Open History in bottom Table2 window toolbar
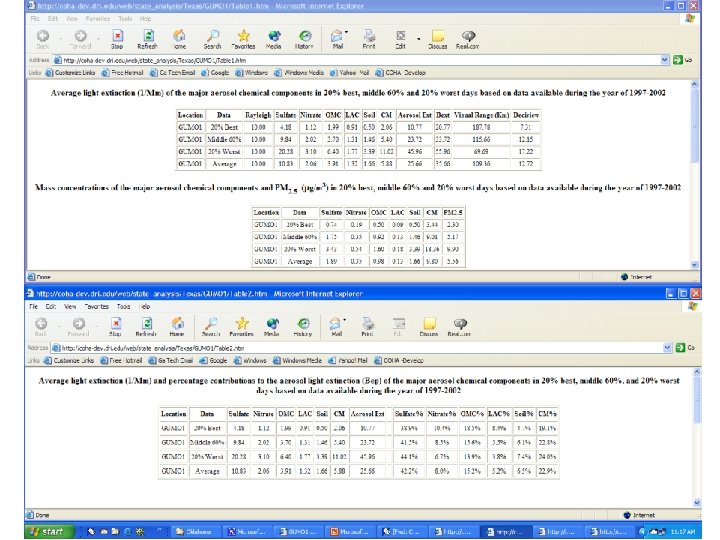The image size is (720, 540). pos(303,327)
